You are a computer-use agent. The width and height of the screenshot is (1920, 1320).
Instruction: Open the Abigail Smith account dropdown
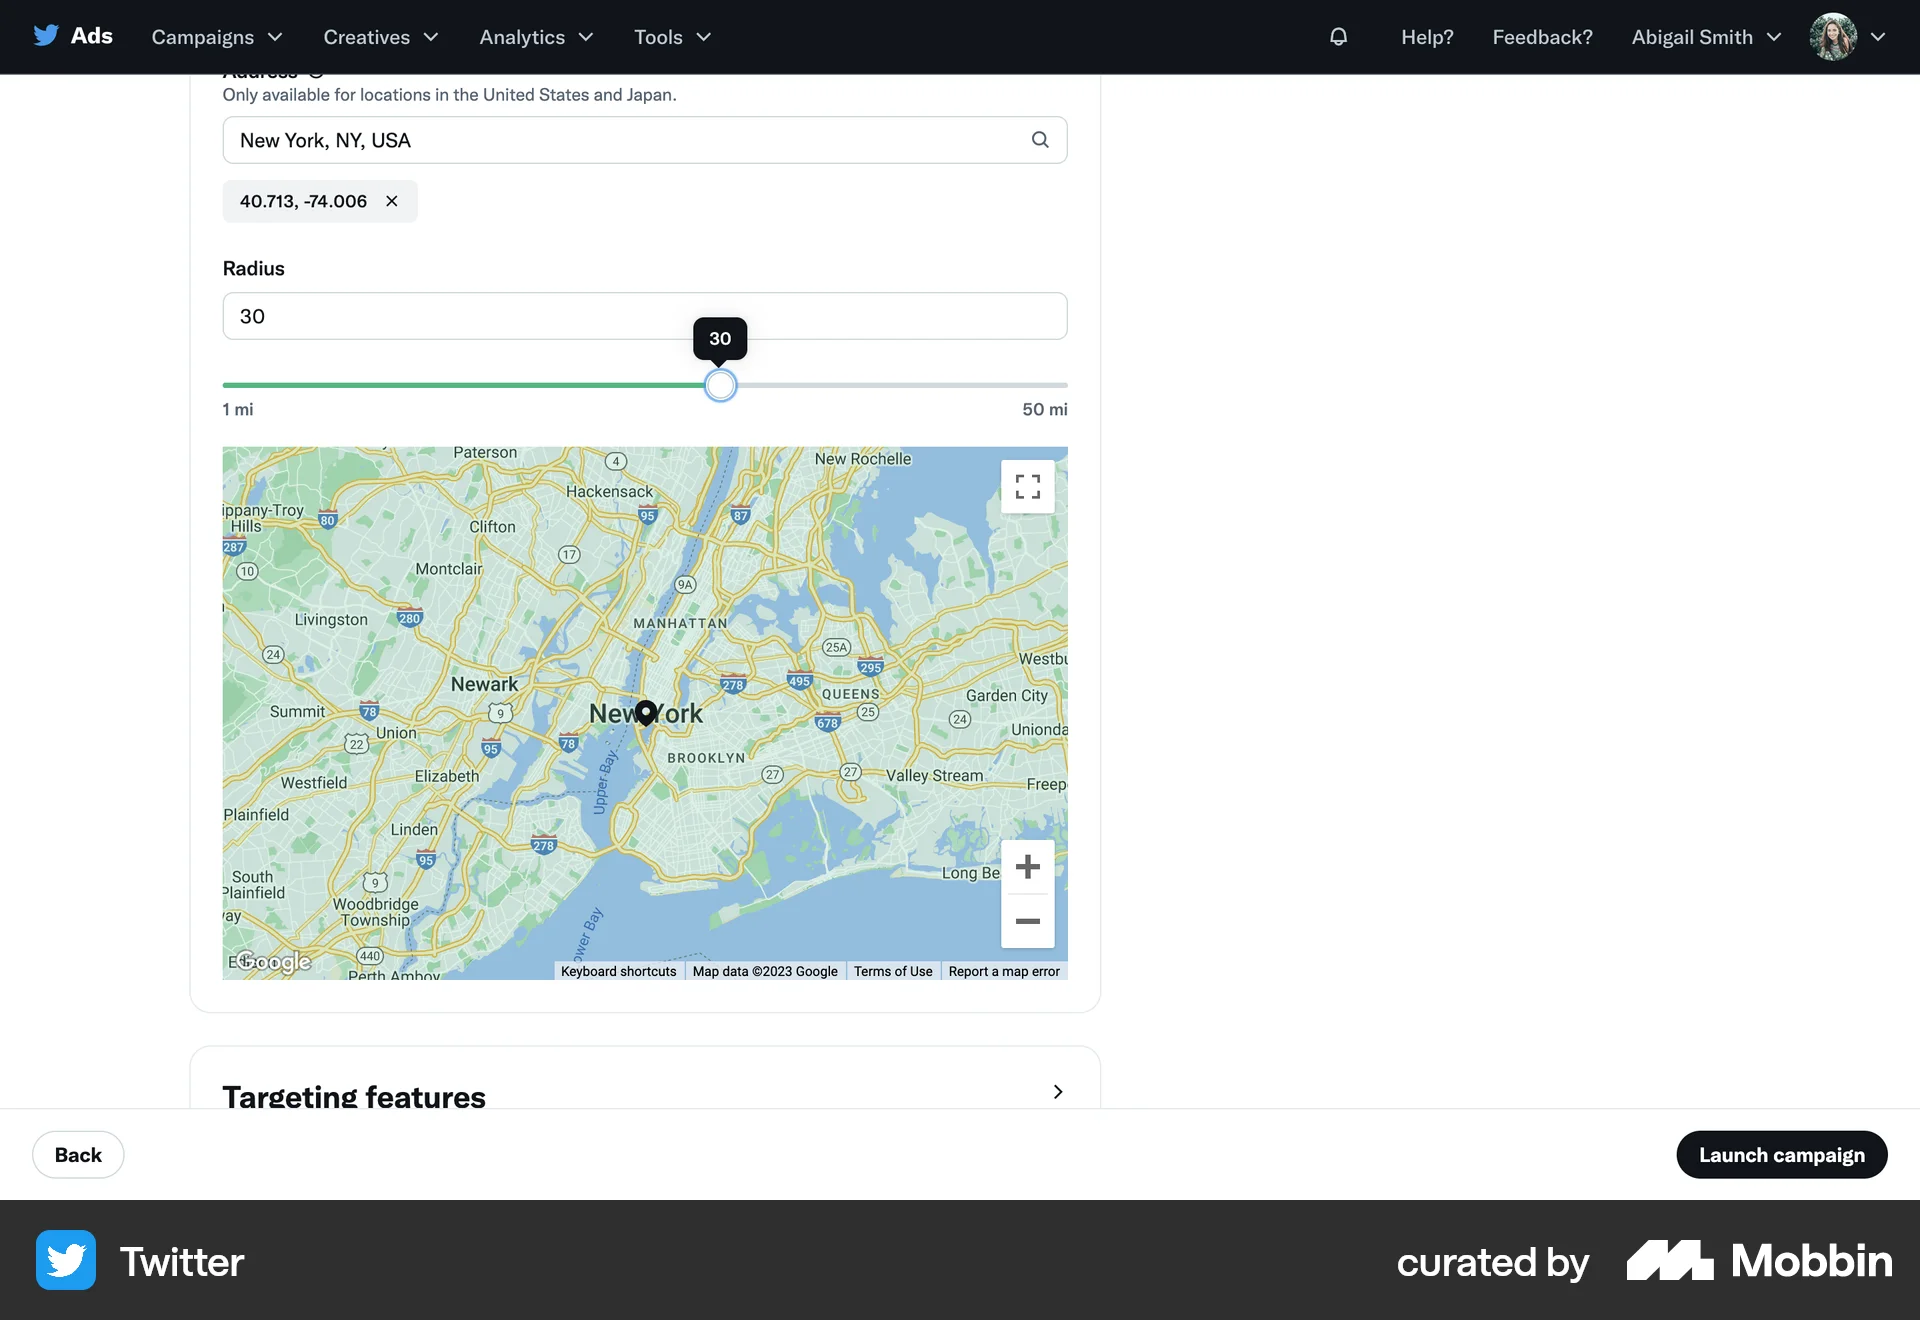(x=1705, y=37)
